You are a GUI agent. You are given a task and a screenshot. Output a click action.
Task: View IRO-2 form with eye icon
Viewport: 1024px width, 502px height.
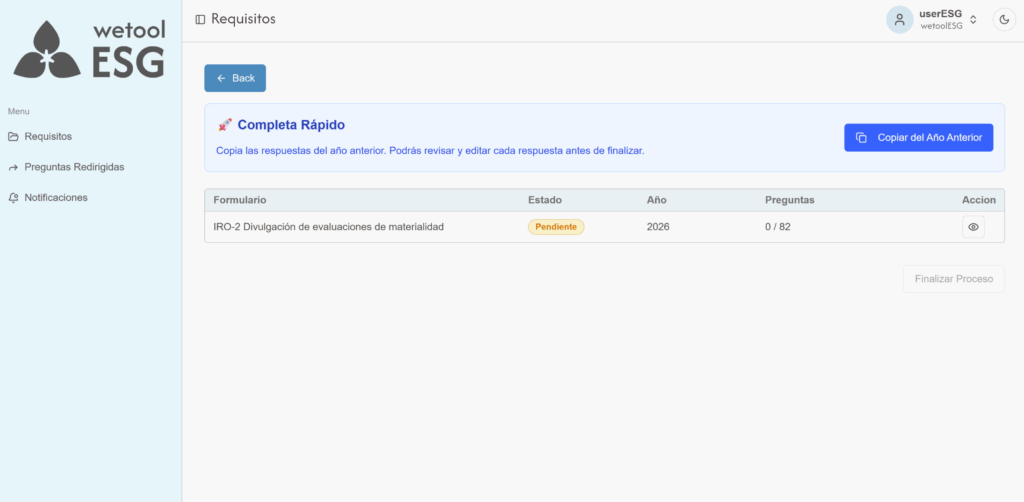[x=973, y=227]
